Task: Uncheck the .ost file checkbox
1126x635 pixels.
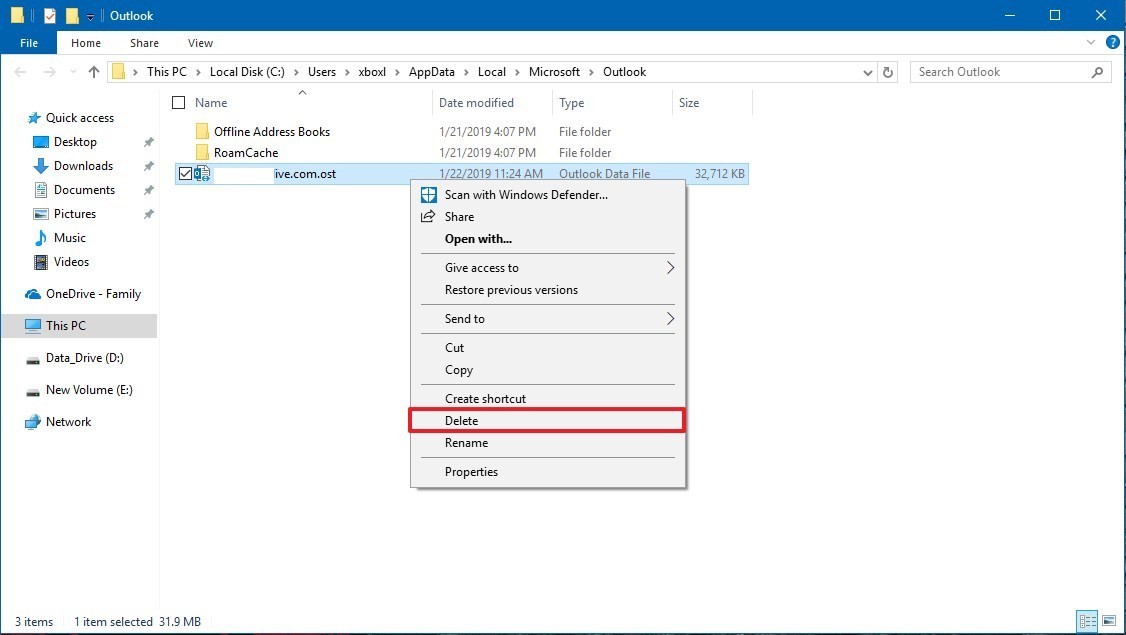Action: click(x=184, y=174)
